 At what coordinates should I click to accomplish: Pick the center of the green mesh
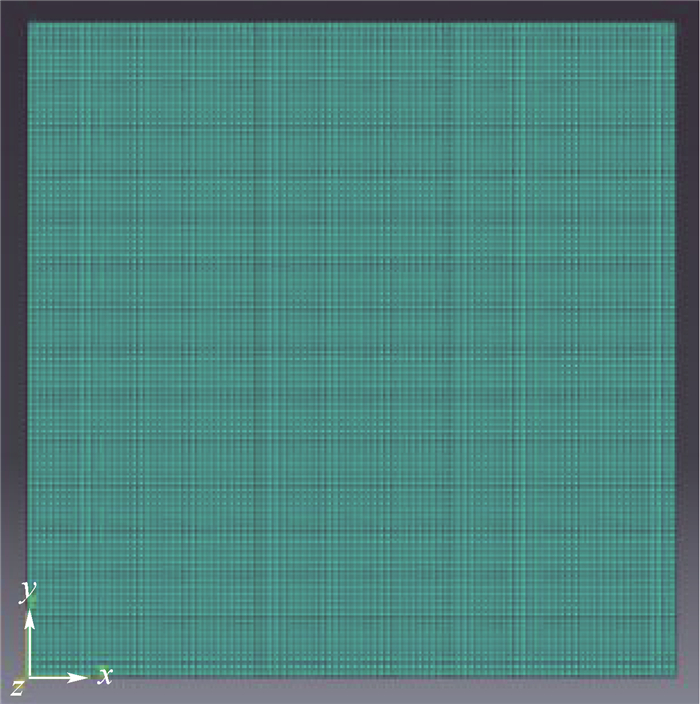pos(351,350)
